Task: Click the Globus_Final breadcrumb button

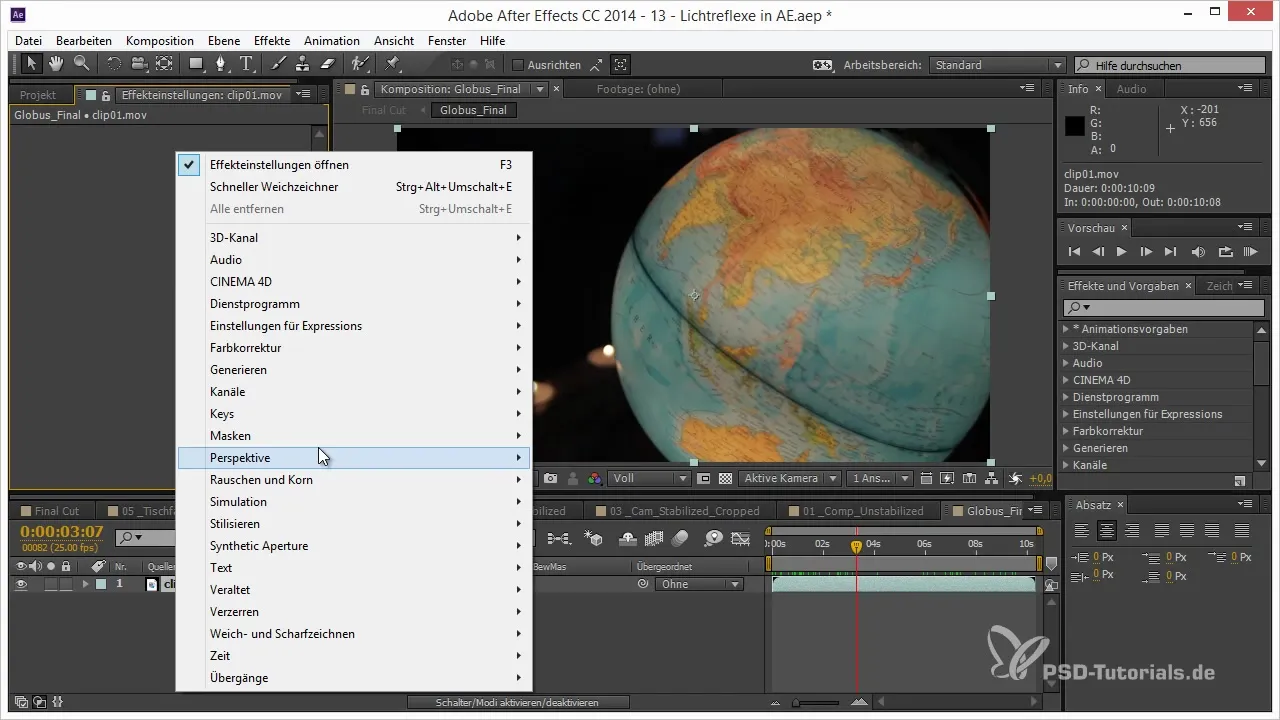Action: tap(474, 110)
